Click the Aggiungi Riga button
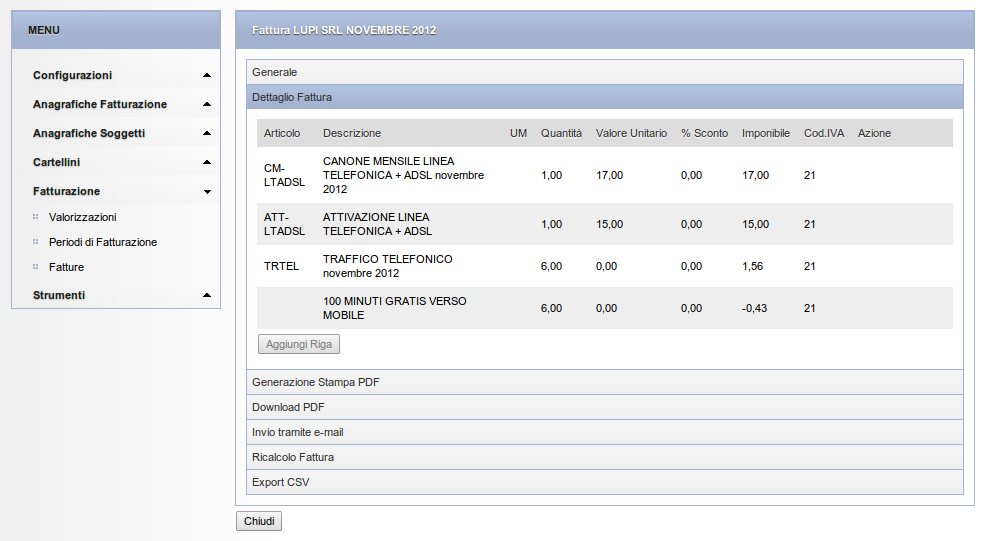 click(x=299, y=344)
